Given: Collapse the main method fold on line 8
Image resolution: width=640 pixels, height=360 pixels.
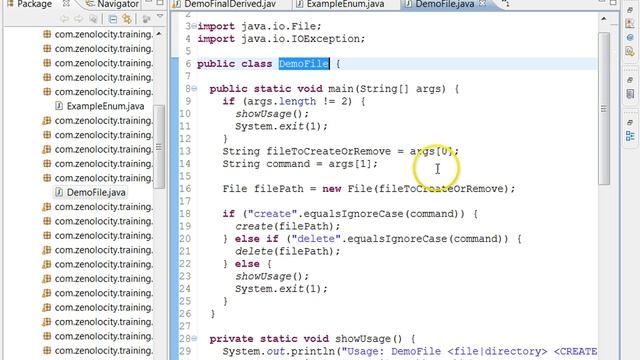Looking at the screenshot, I should 194,89.
